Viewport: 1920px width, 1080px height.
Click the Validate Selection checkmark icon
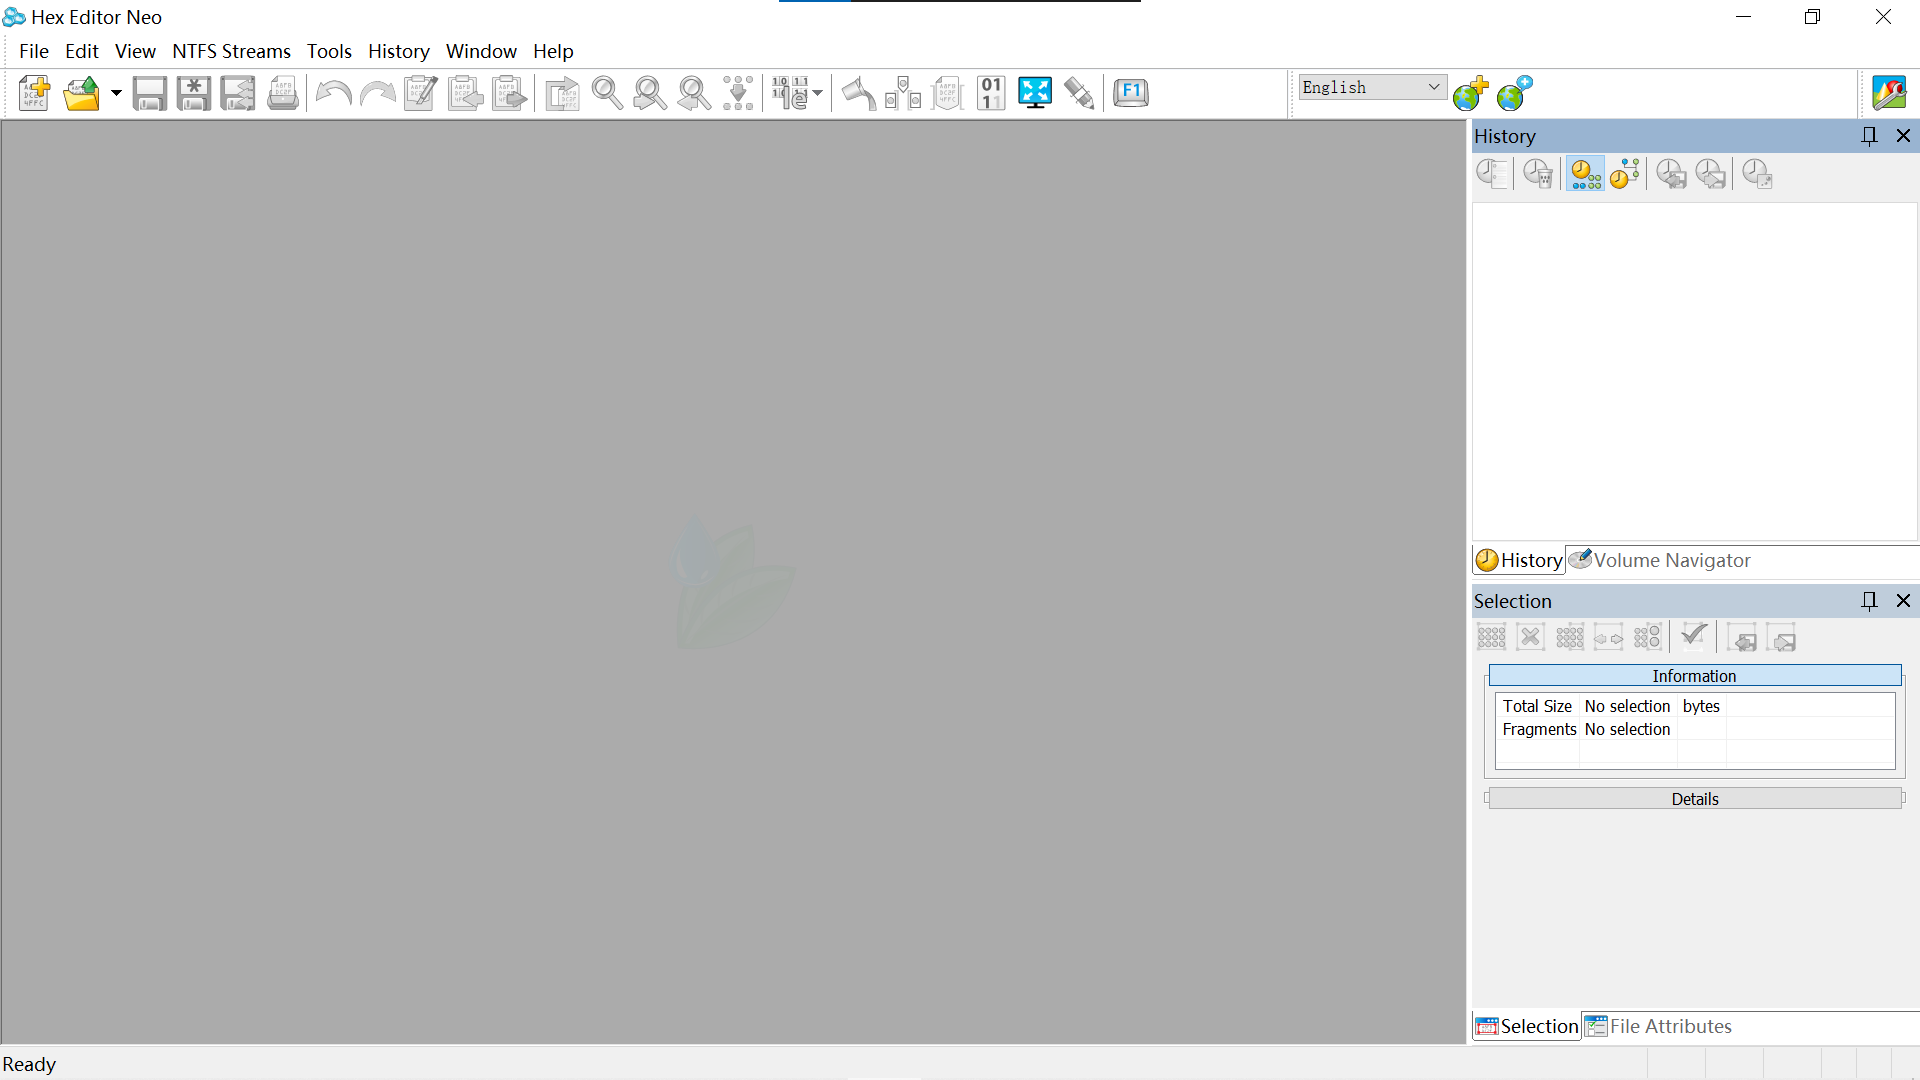point(1695,638)
